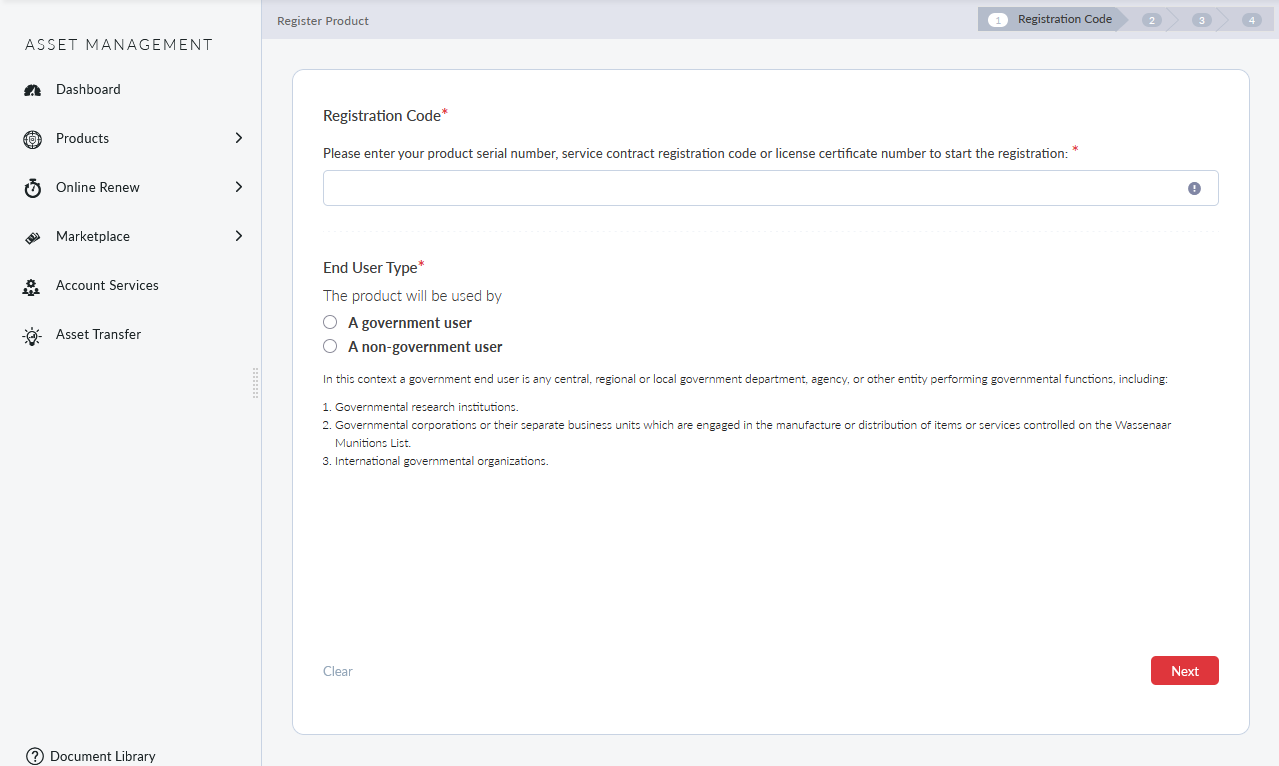Click the Dashboard gauge icon

[32, 90]
